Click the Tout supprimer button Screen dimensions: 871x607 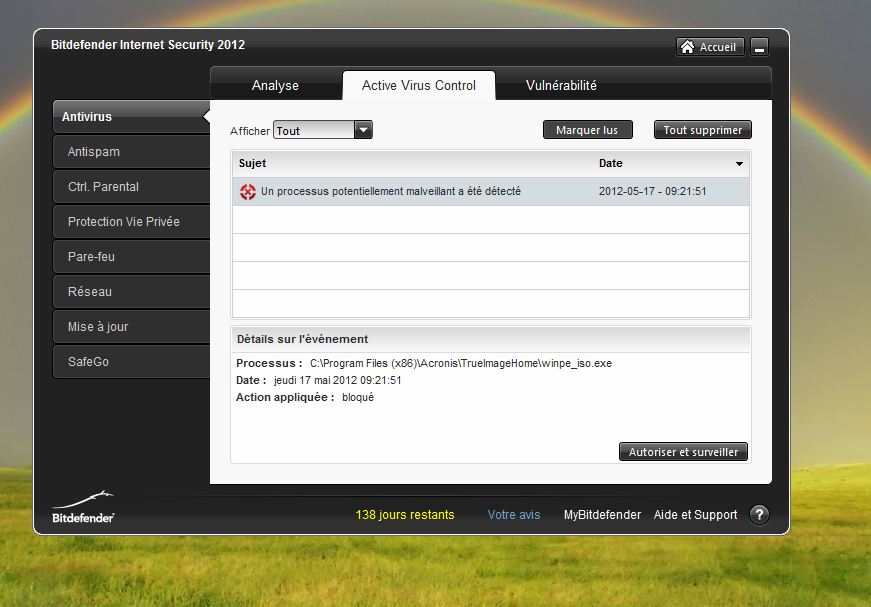703,130
